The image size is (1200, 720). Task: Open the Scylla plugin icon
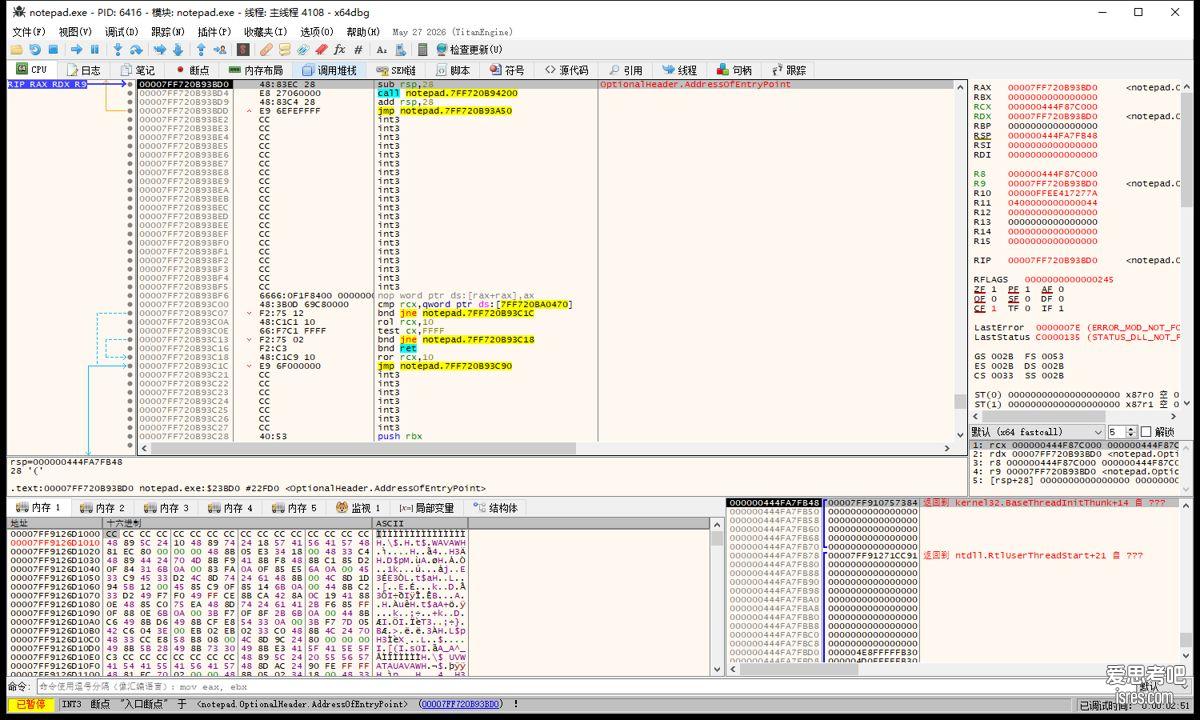(x=243, y=49)
